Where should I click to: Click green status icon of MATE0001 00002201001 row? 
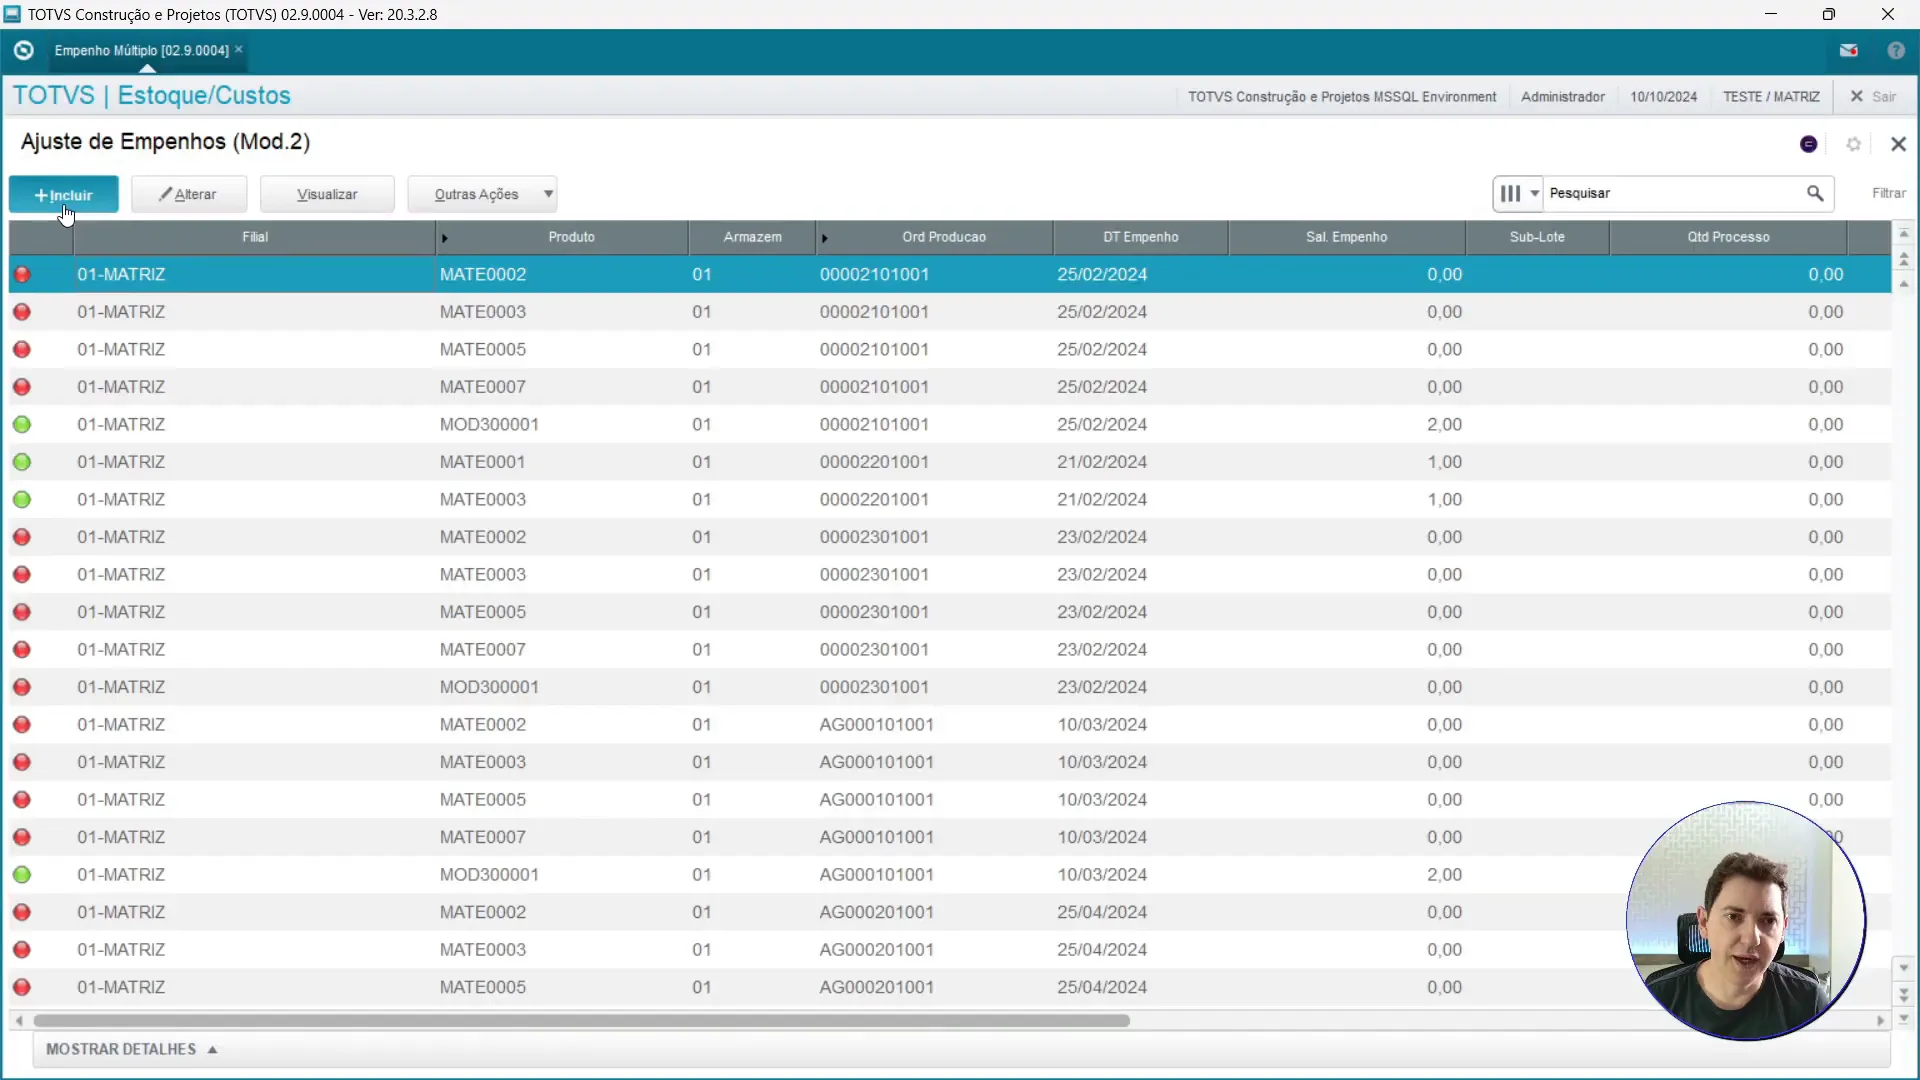coord(22,462)
